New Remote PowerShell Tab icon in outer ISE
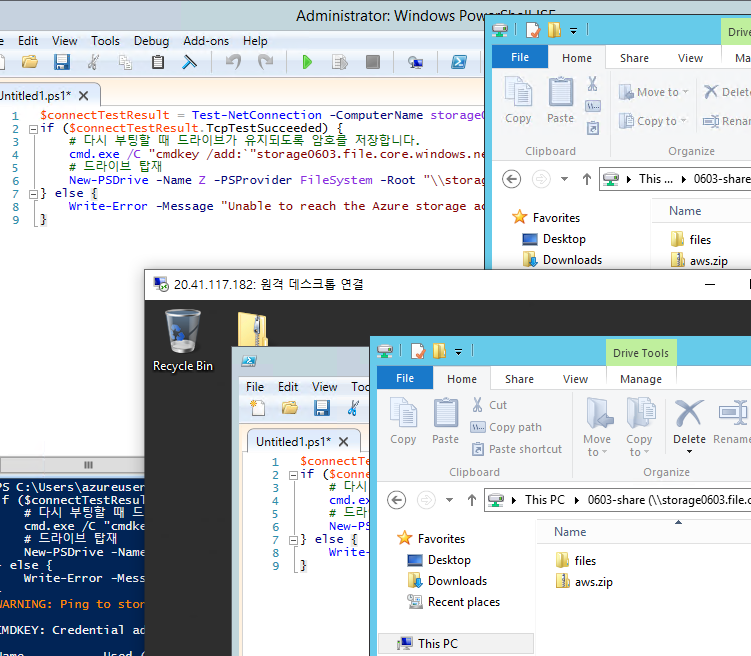Screen dimensions: 751x656 [x=415, y=62]
